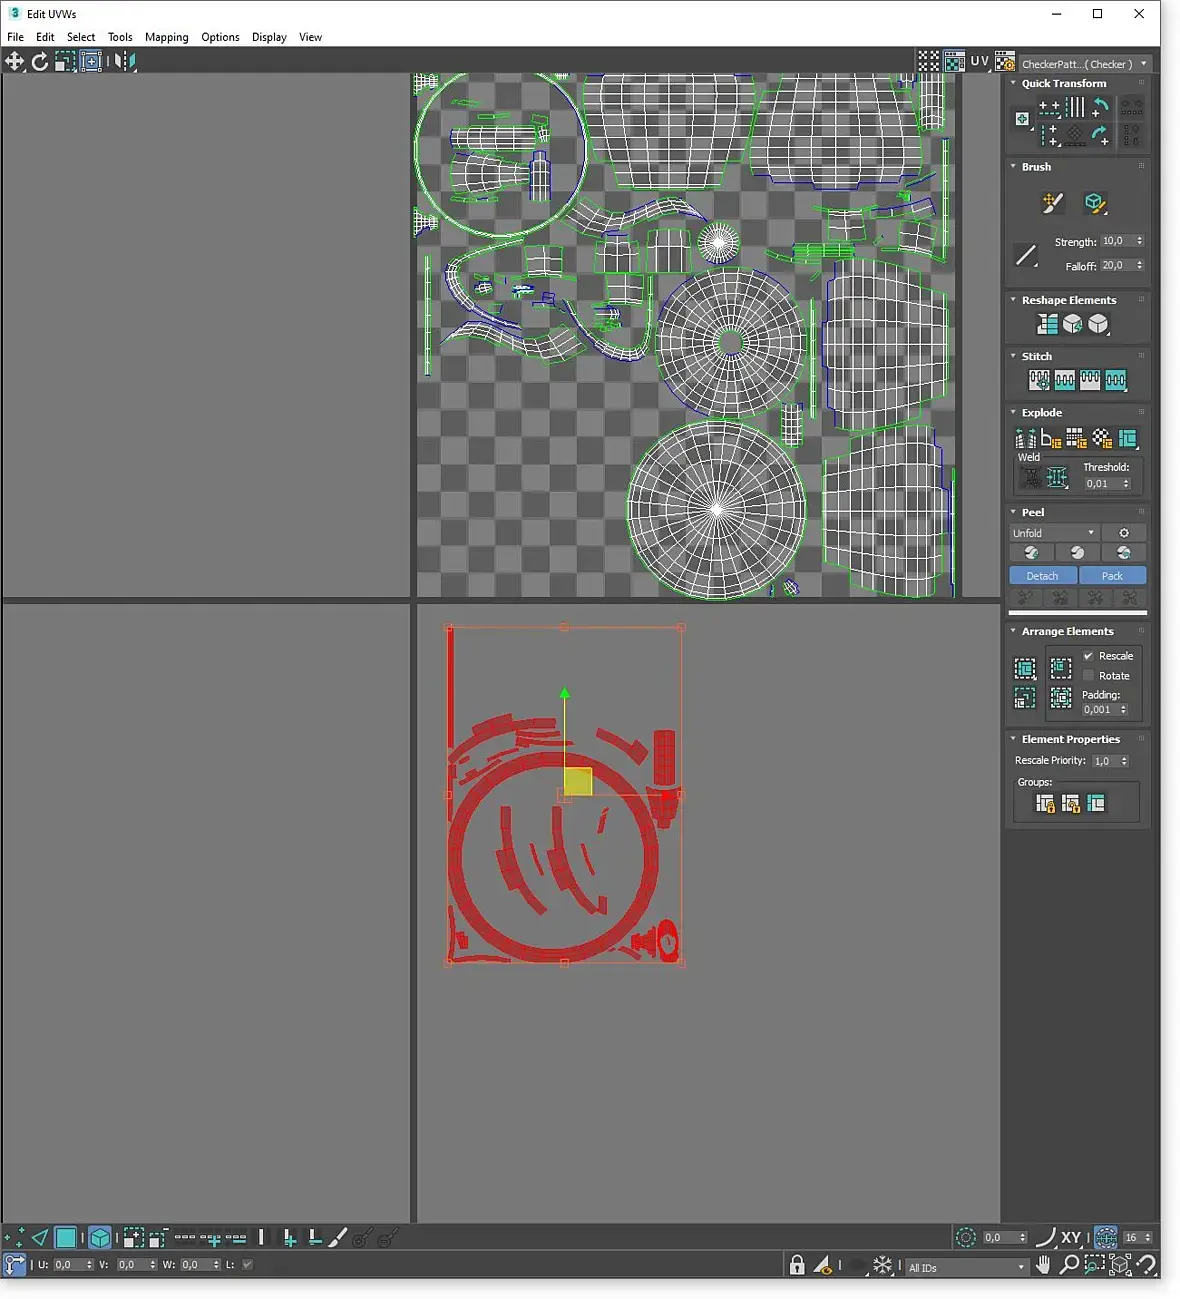Choose the linear falloff type button
This screenshot has height=1299, width=1180.
pyautogui.click(x=1026, y=255)
